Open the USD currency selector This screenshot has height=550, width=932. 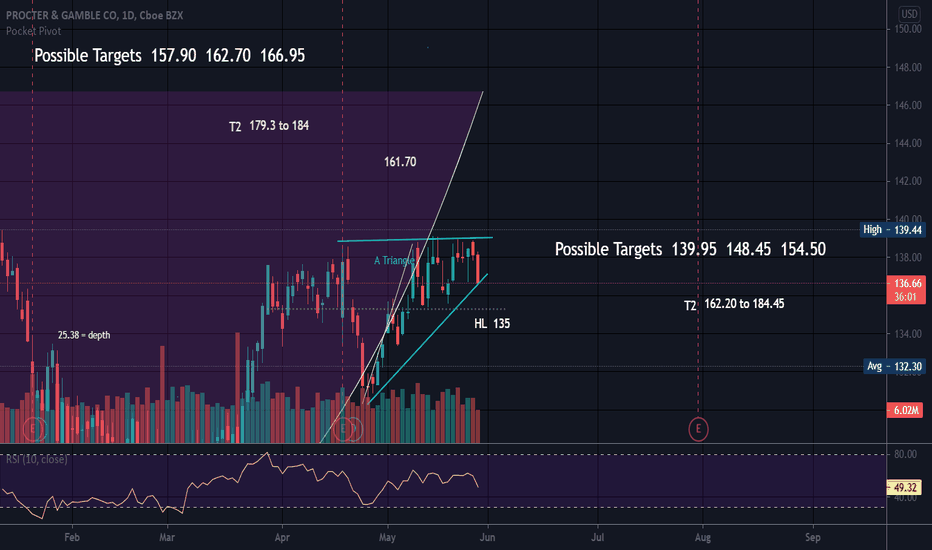[909, 14]
